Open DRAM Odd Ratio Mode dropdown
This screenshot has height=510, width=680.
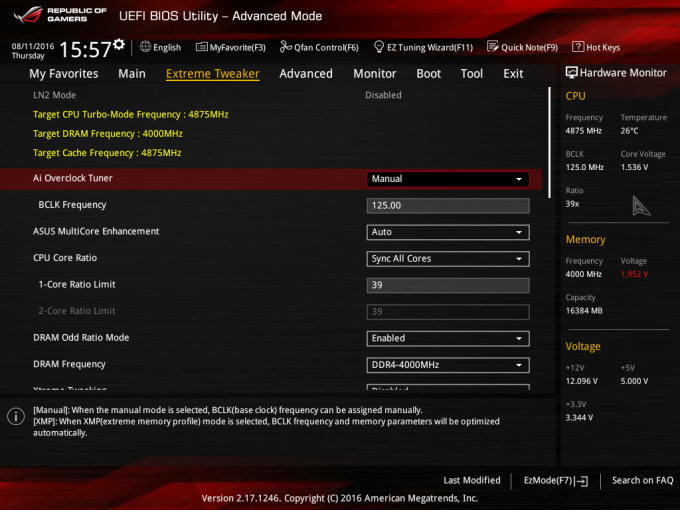pos(448,338)
